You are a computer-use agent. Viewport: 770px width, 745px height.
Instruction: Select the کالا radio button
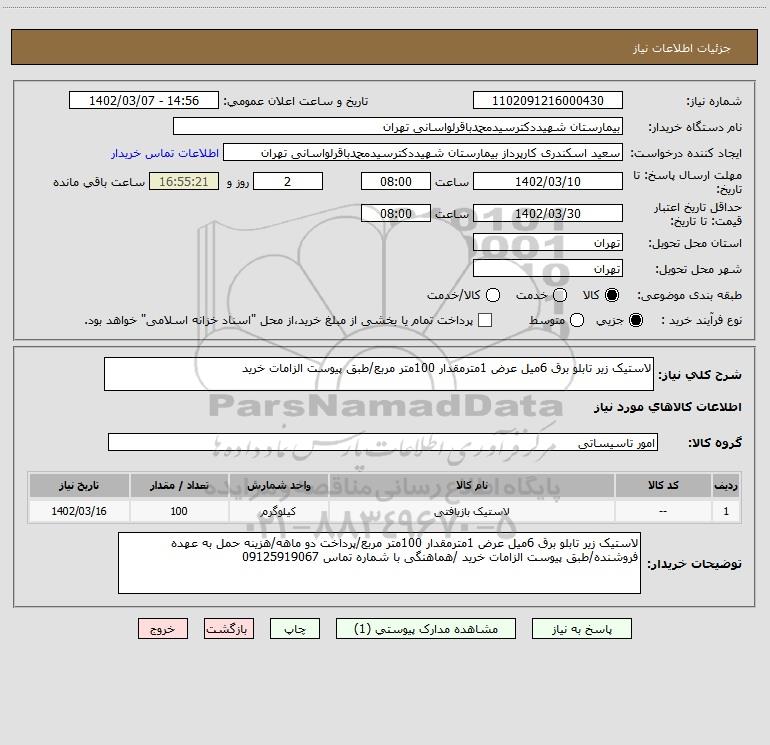pyautogui.click(x=612, y=295)
